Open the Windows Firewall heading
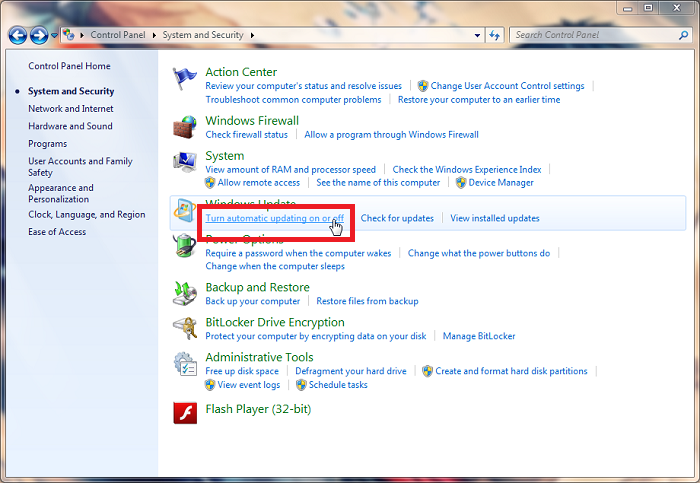The width and height of the screenshot is (700, 483). point(252,121)
